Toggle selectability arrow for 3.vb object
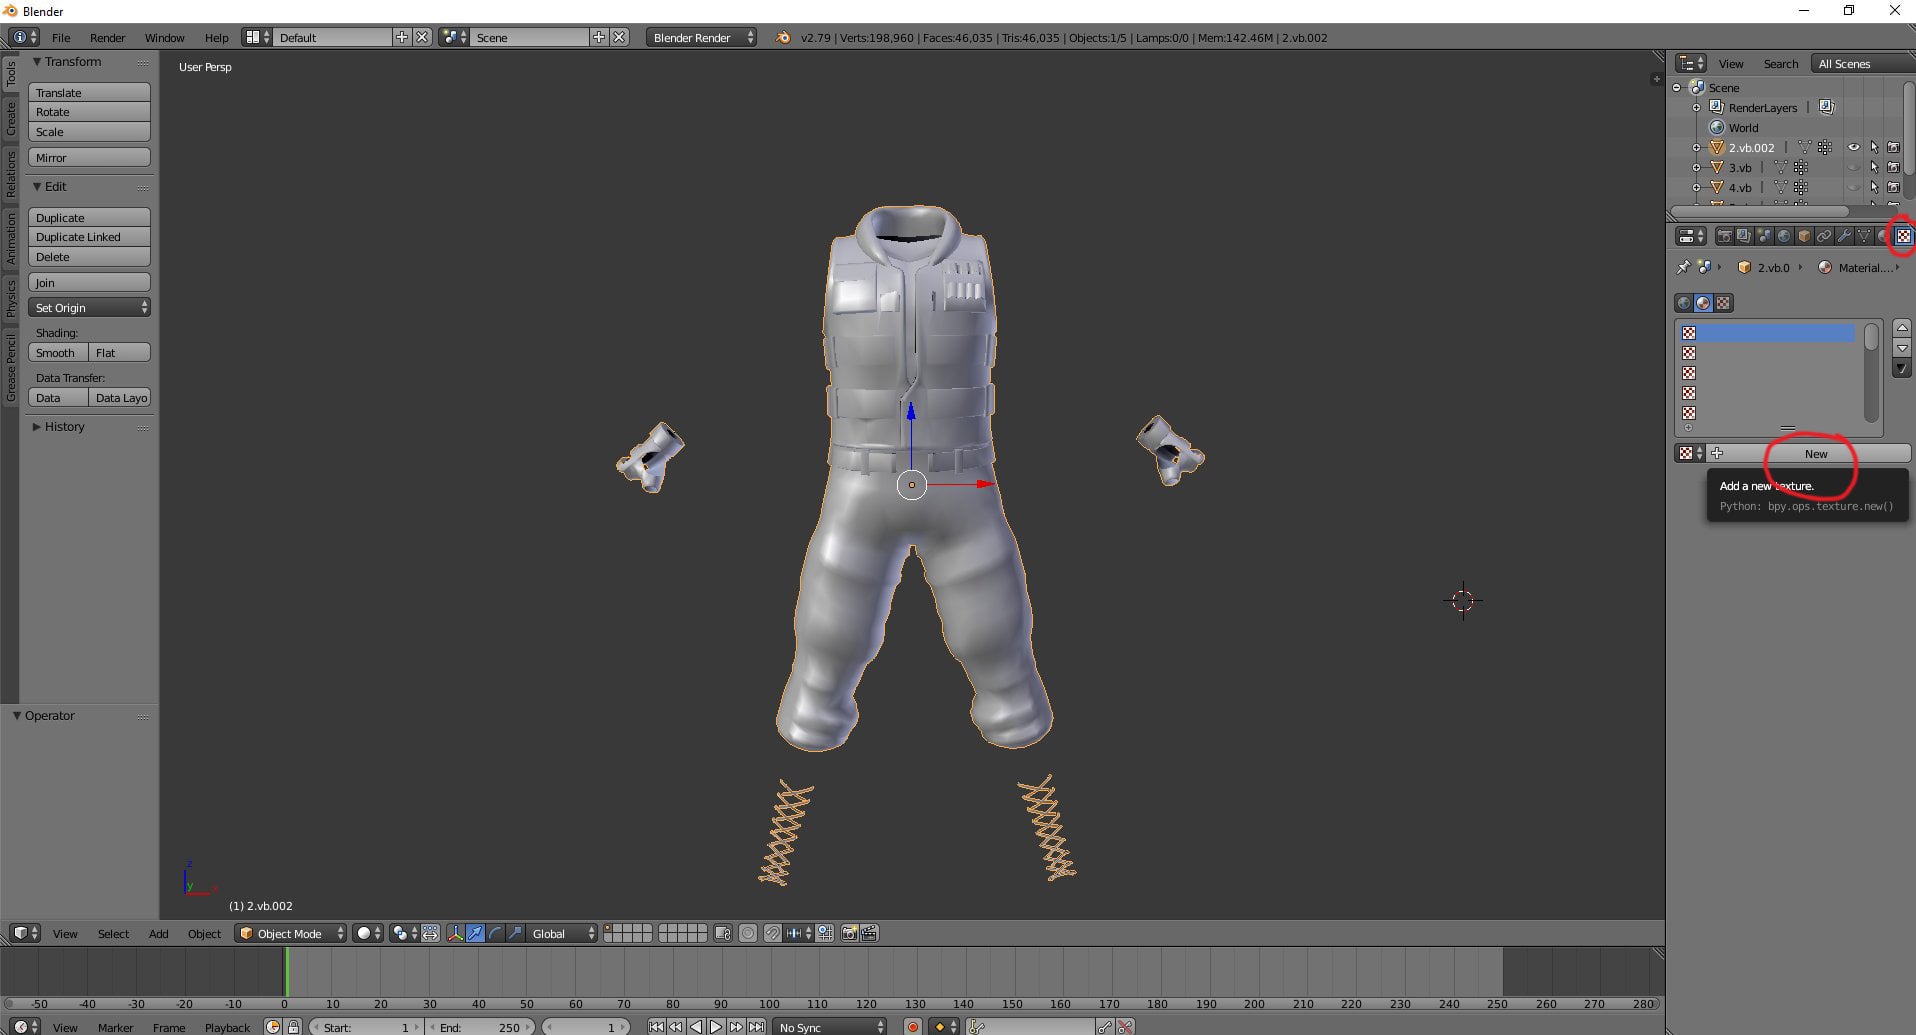Viewport: 1916px width, 1035px height. tap(1874, 167)
